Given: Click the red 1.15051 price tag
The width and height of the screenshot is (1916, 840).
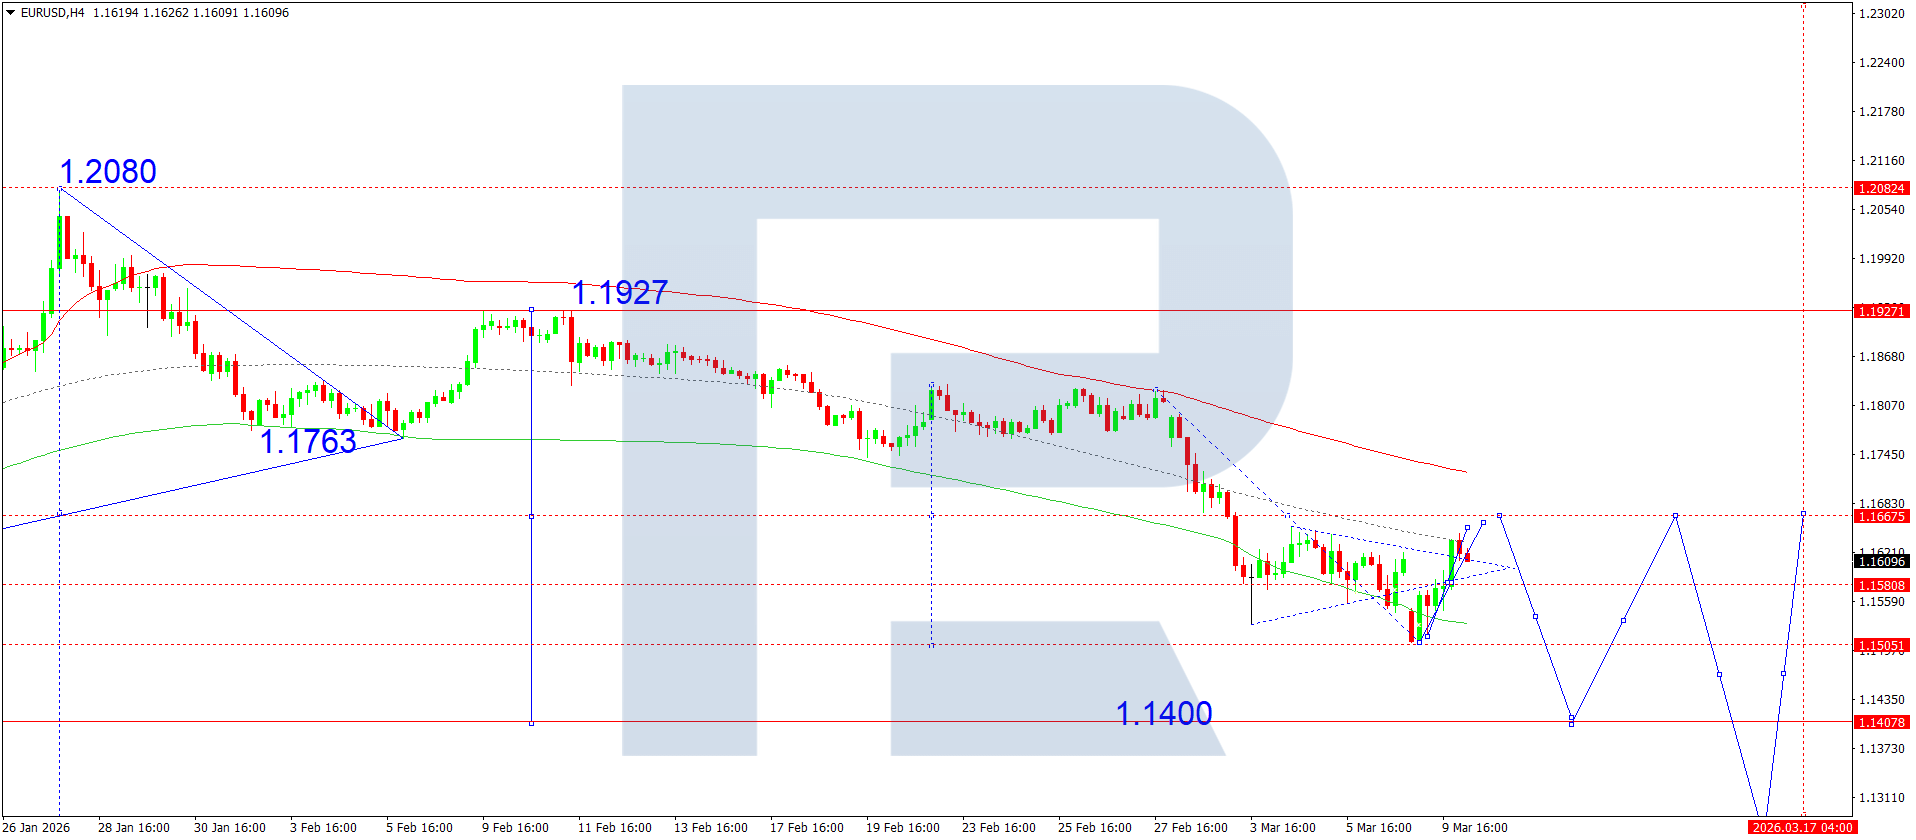Looking at the screenshot, I should click(x=1881, y=646).
